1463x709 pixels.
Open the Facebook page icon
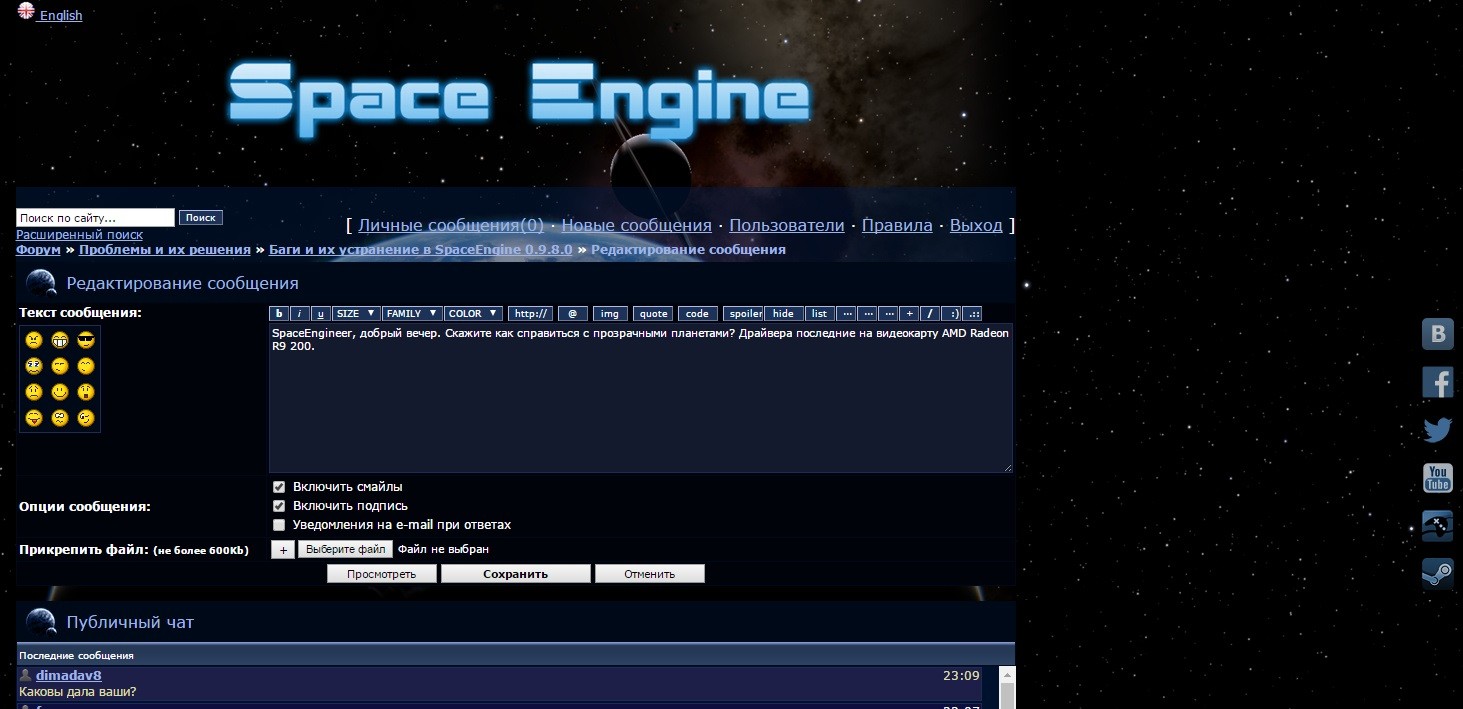tap(1438, 382)
